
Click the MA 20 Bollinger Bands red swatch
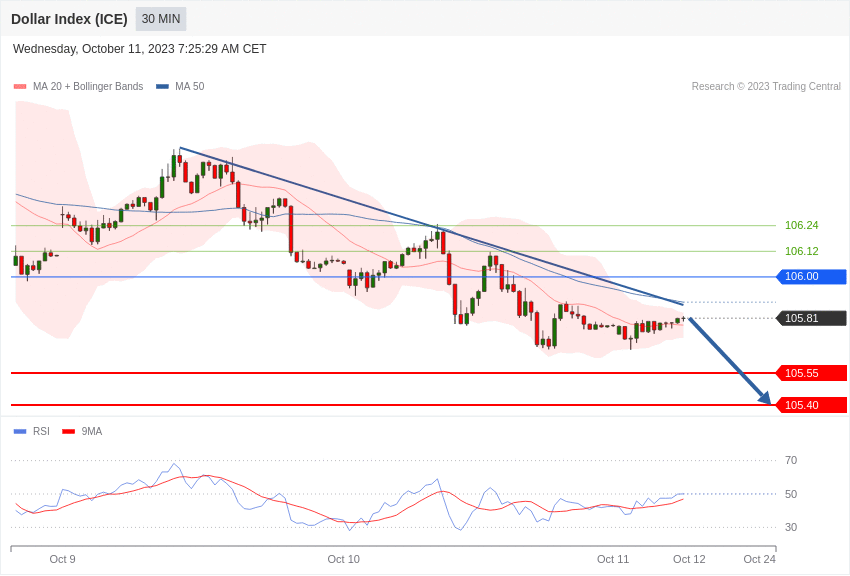(20, 87)
